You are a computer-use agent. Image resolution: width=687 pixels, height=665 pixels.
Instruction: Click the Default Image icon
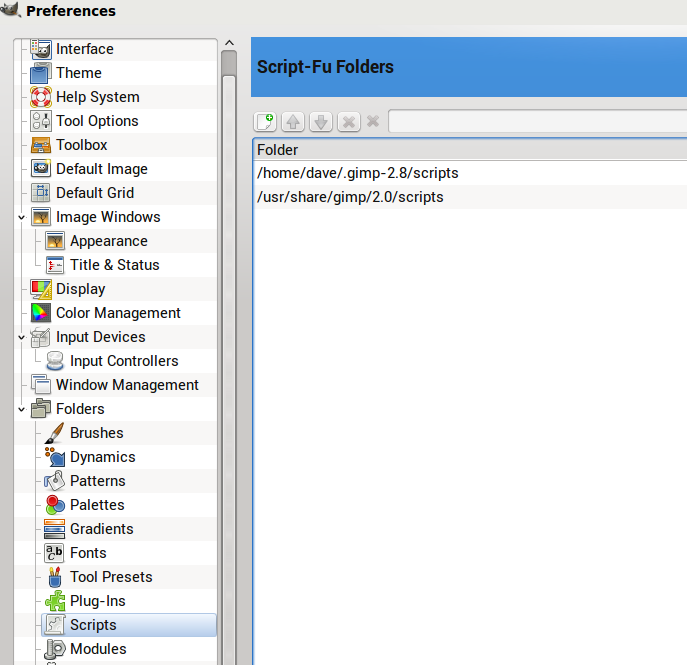click(x=41, y=169)
